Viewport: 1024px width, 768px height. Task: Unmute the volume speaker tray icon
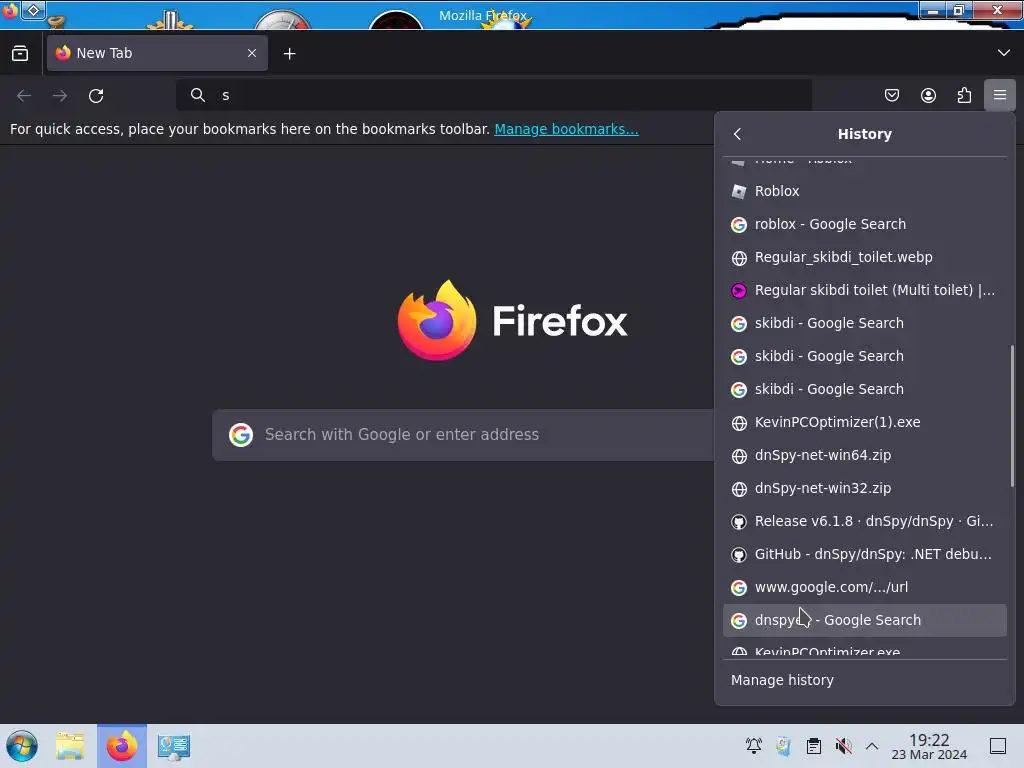tap(843, 746)
